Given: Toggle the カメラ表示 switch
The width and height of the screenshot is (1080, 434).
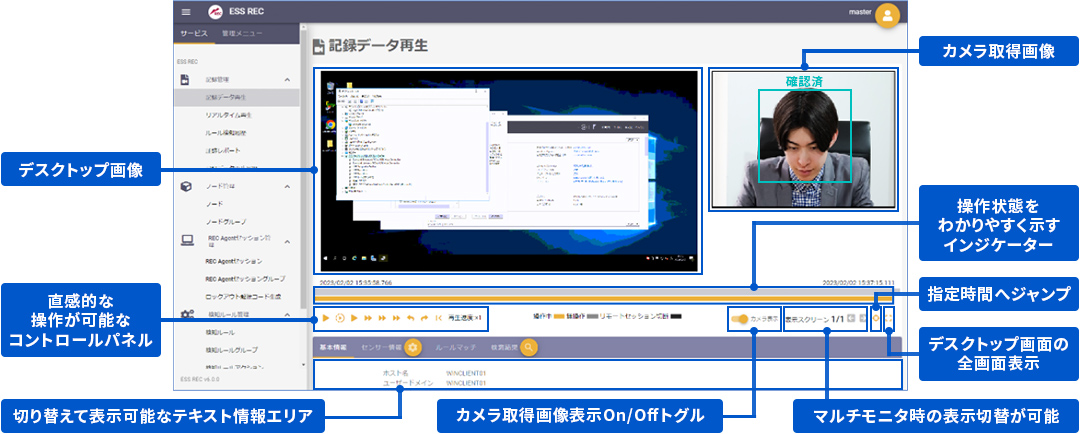Looking at the screenshot, I should coord(740,319).
